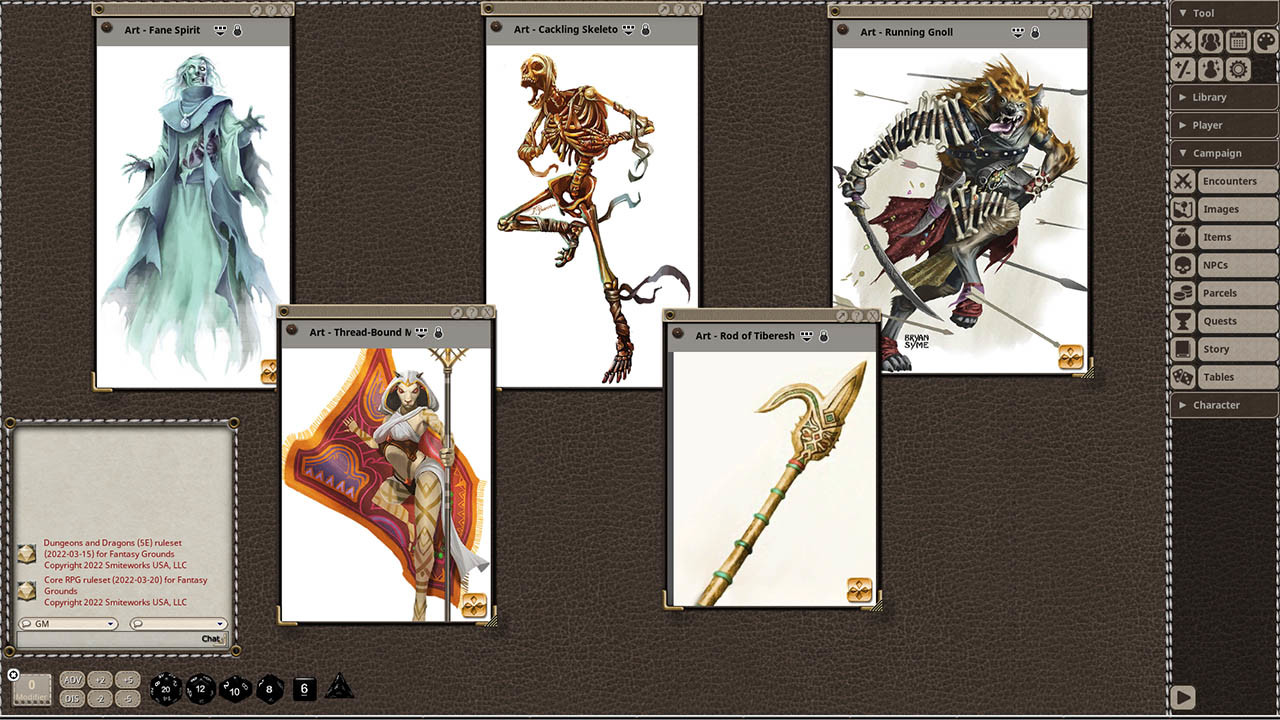
Task: Open the Modifiers +/- tool icon
Action: pos(1184,68)
